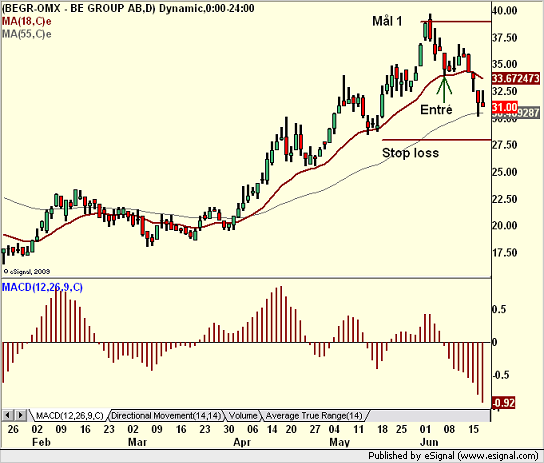This screenshot has height=463, width=544.
Task: Click the Mål 1 text annotation
Action: [387, 22]
